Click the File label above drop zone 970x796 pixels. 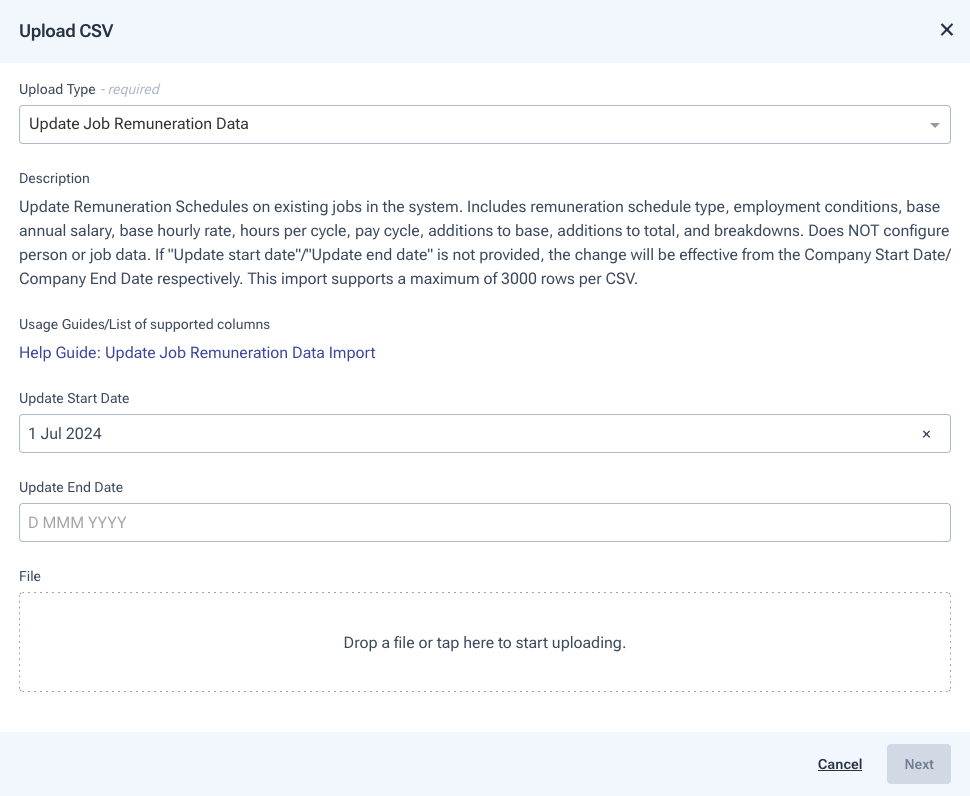point(30,576)
